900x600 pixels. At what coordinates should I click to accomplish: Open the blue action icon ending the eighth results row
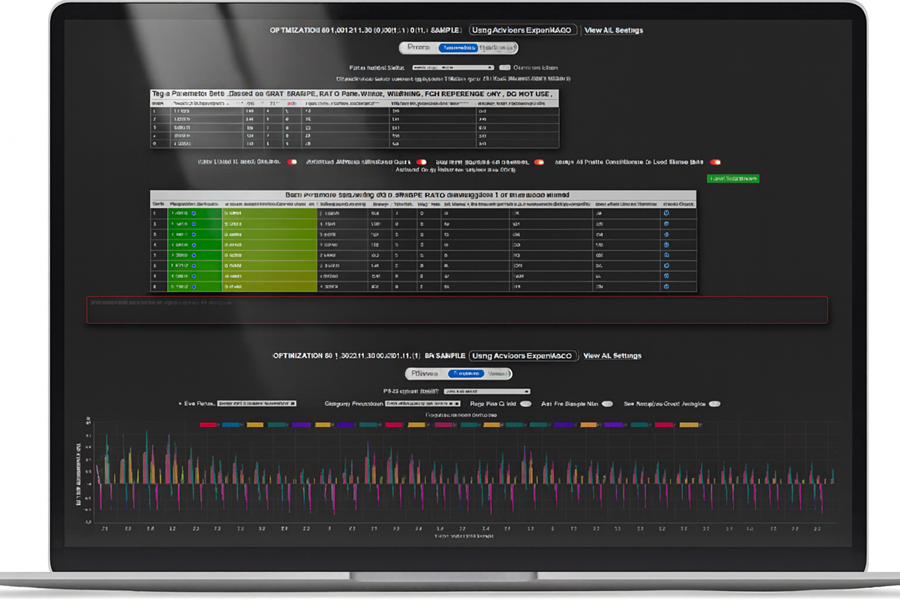click(x=666, y=287)
